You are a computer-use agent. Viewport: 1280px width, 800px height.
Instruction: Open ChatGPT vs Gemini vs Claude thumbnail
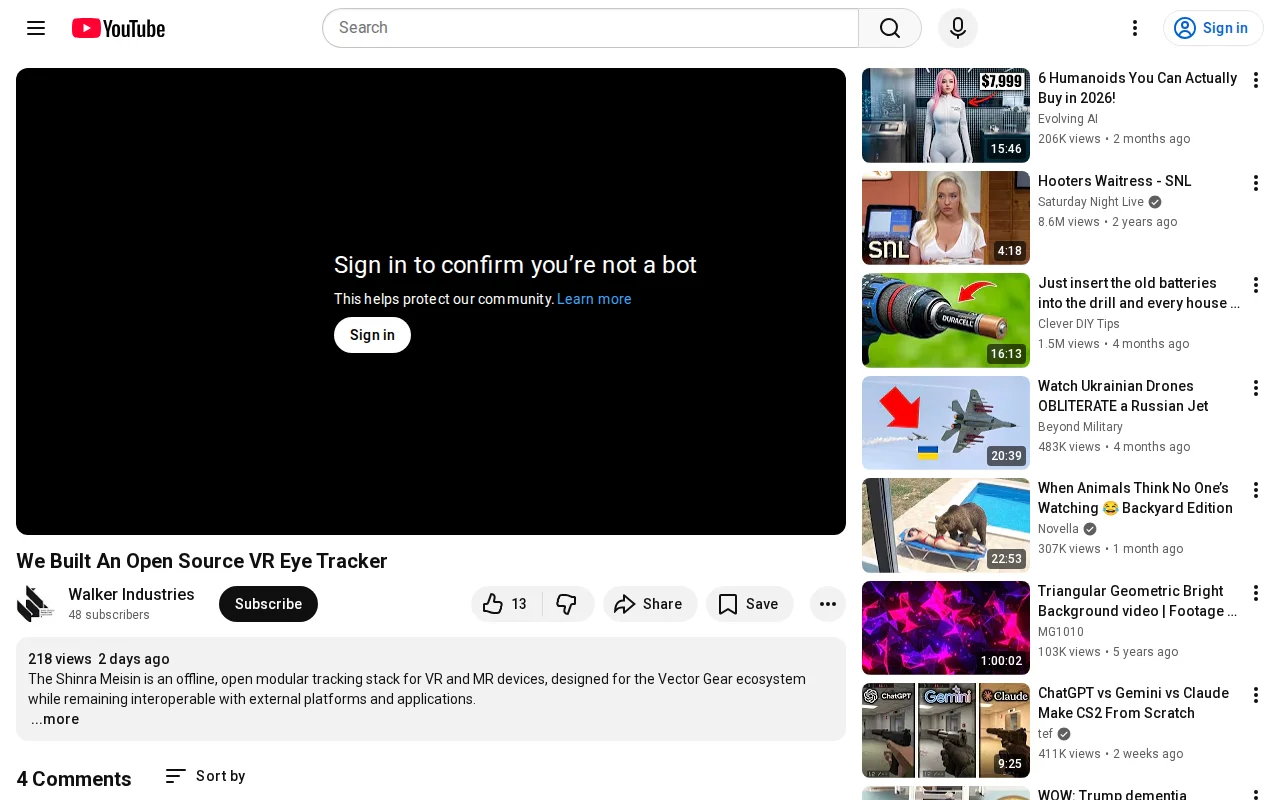click(946, 730)
